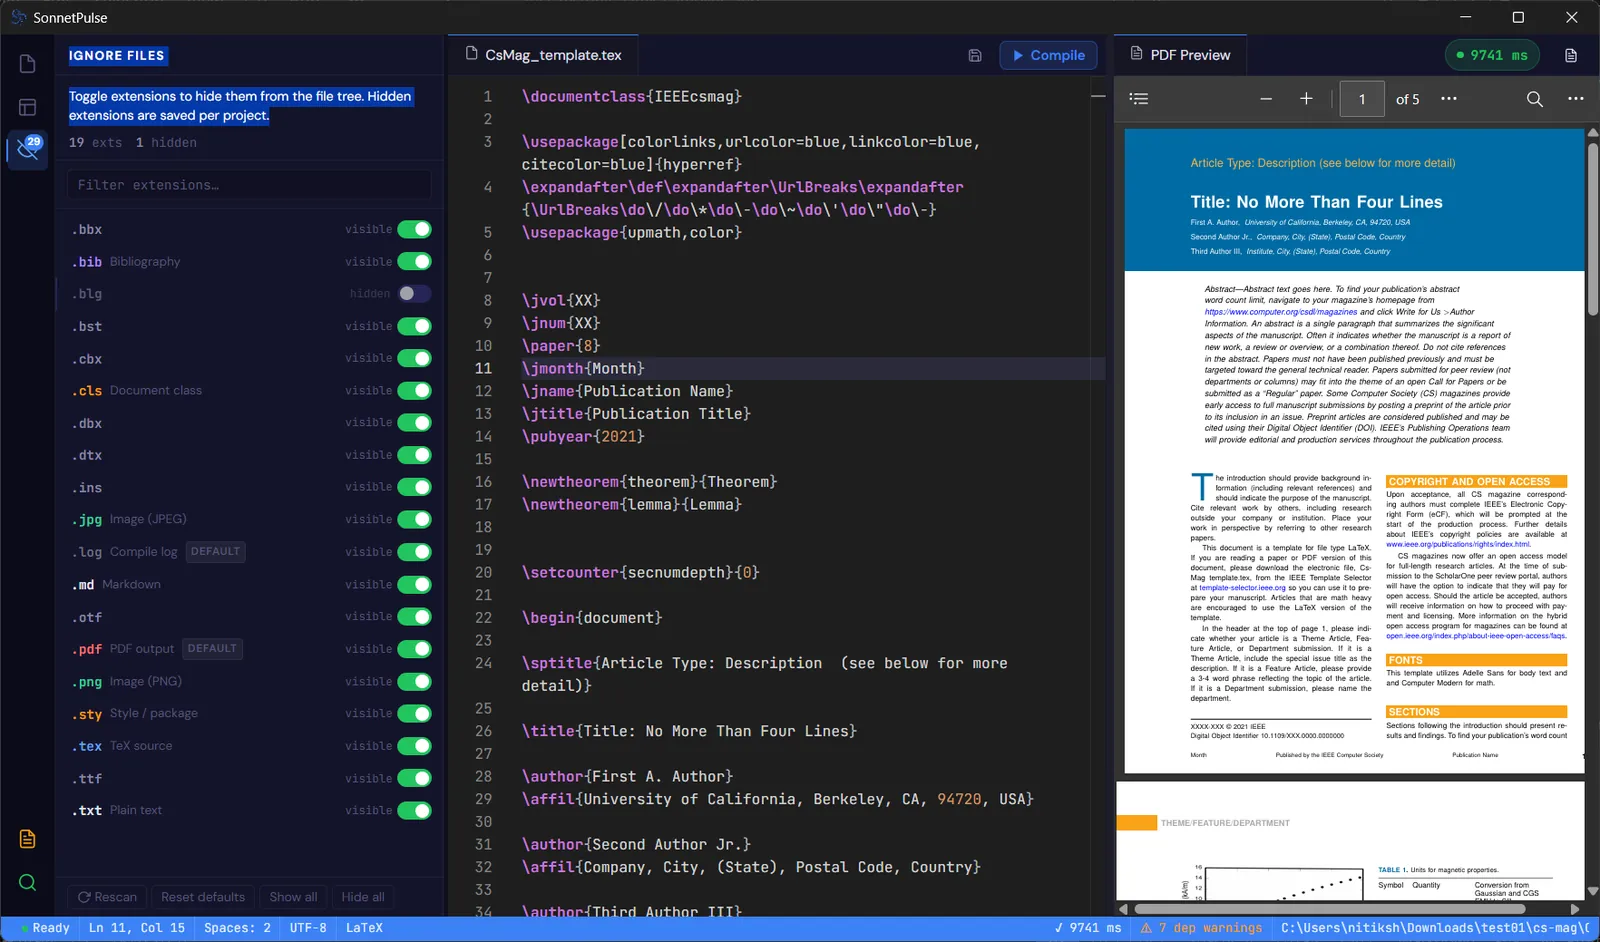The width and height of the screenshot is (1600, 942).
Task: Save the file using the editor save icon
Action: tap(975, 56)
